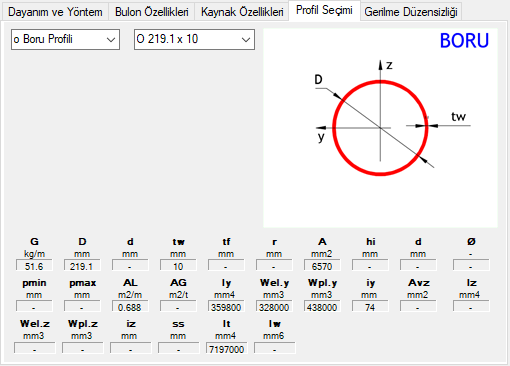Select the Wpl.y field 438000
The height and width of the screenshot is (366, 510).
point(322,307)
